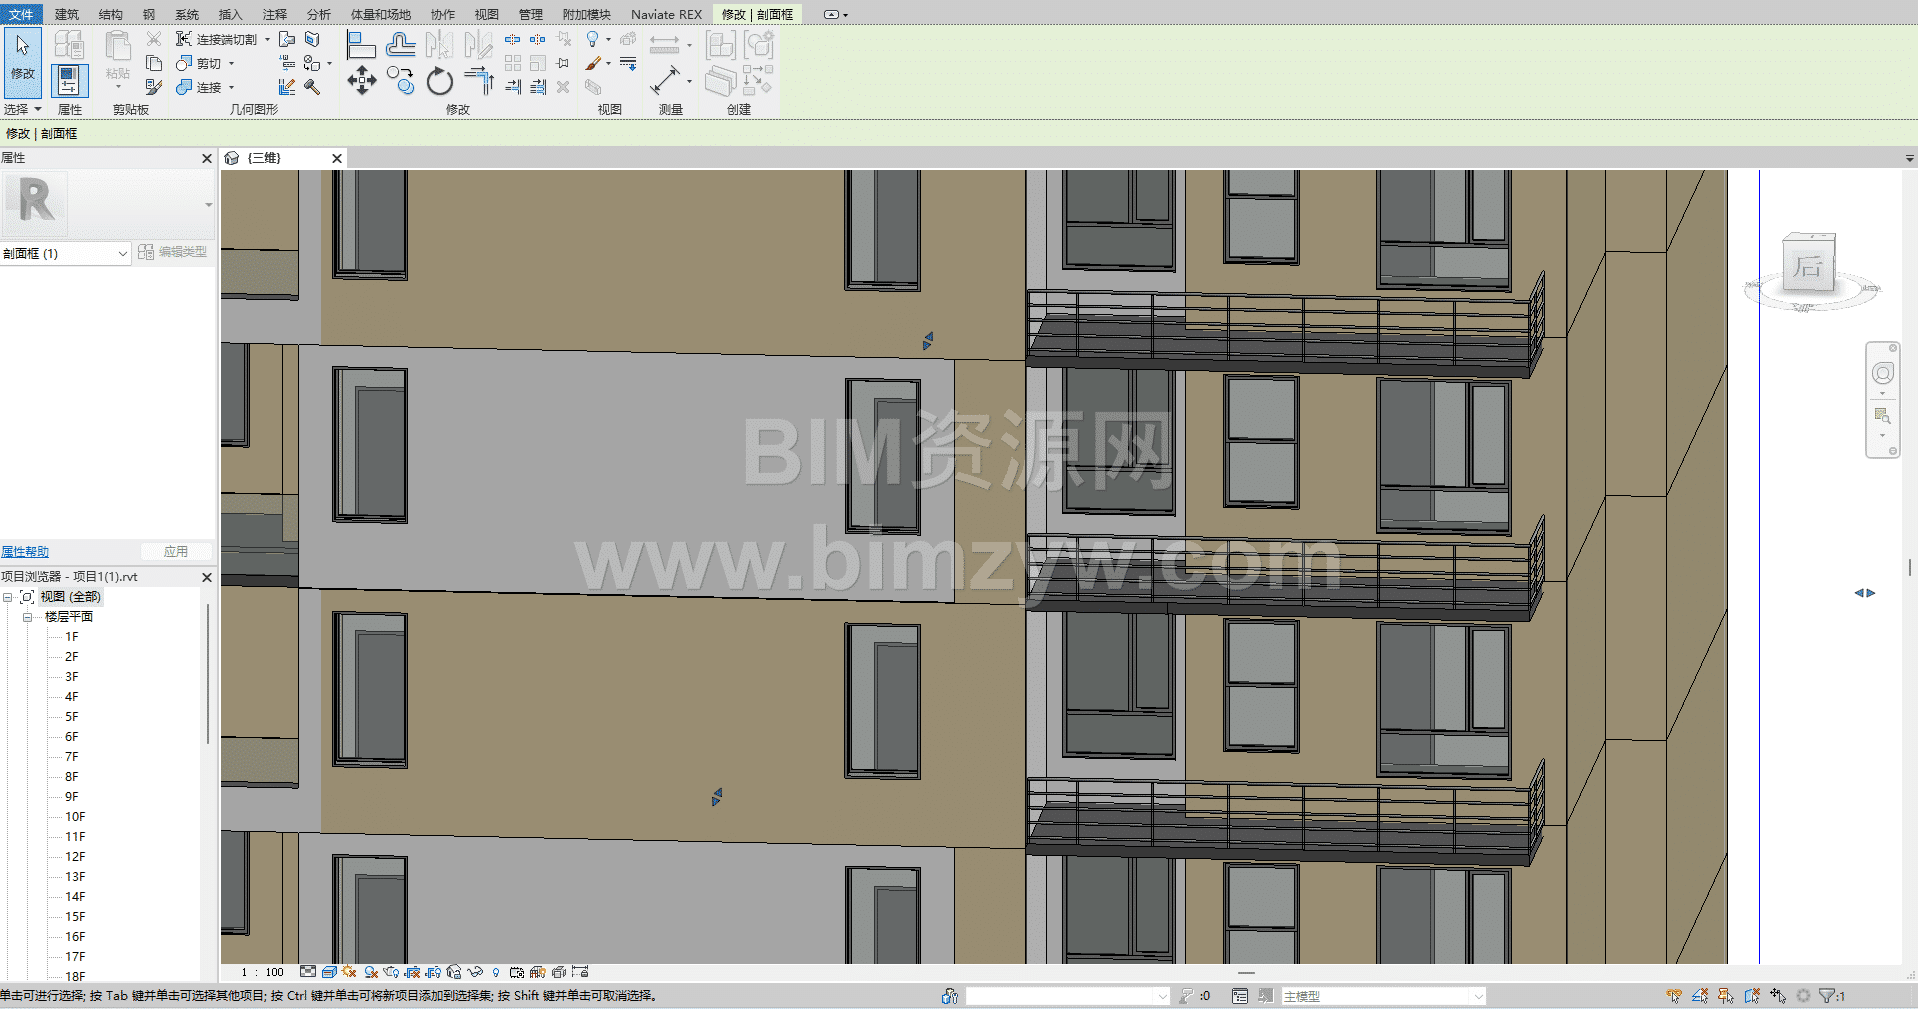Open the Detail Level control in view bar
This screenshot has height=1009, width=1918.
308,972
